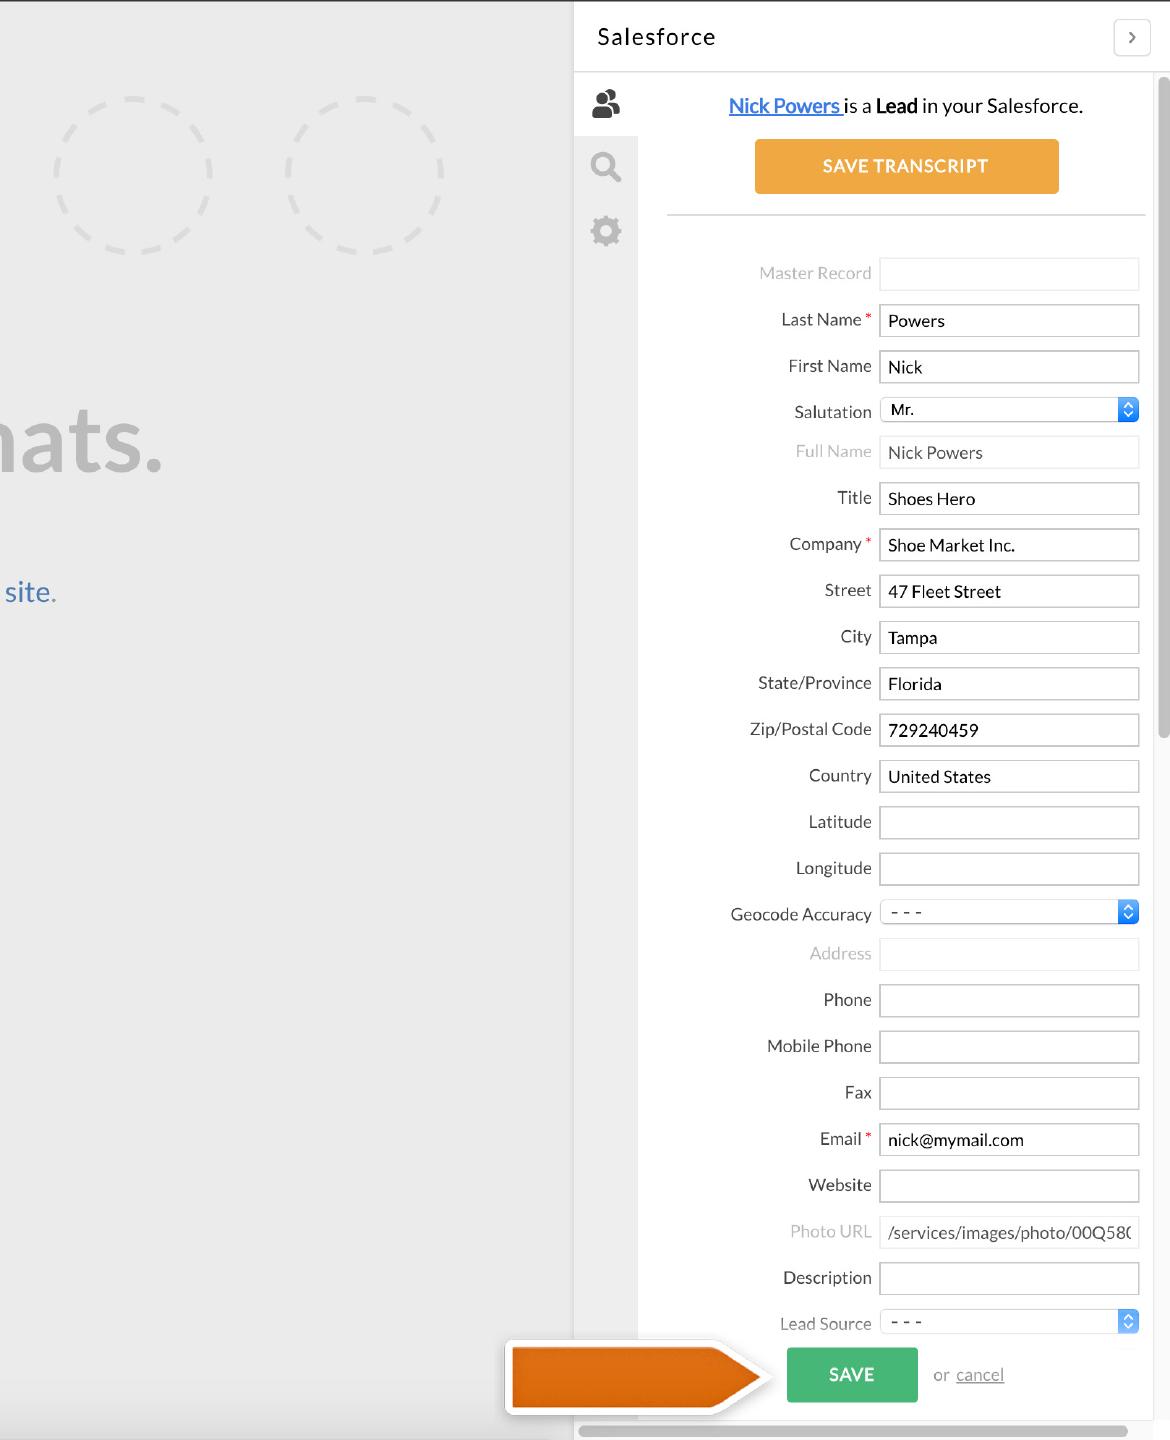Click the 'Salesforce' panel title
The width and height of the screenshot is (1170, 1440).
point(656,37)
